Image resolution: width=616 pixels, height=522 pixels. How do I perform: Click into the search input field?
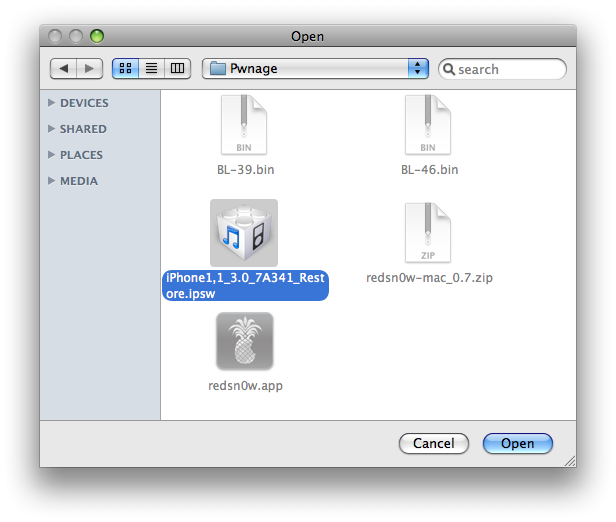(x=508, y=69)
